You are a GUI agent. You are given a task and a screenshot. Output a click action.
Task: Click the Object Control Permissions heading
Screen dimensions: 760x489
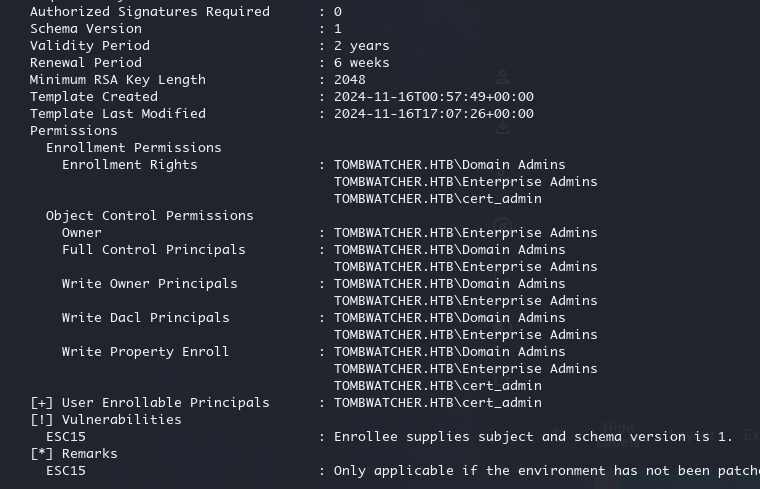pyautogui.click(x=149, y=216)
